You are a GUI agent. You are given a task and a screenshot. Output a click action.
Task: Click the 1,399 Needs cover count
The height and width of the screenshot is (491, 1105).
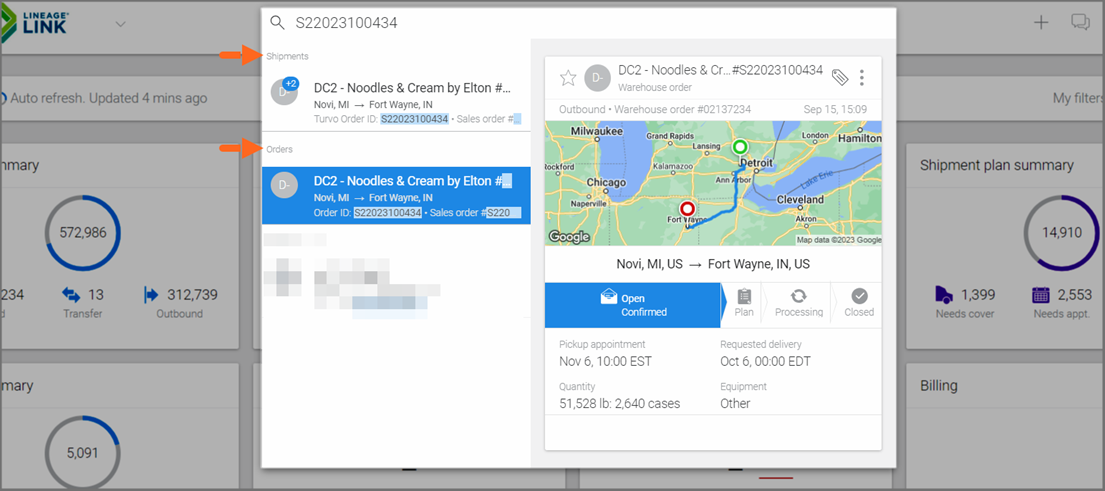[x=979, y=294]
